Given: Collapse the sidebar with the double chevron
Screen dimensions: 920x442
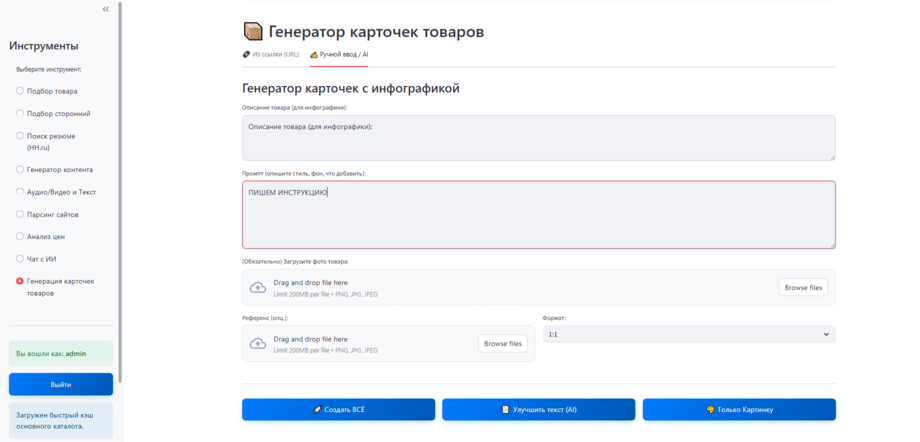Looking at the screenshot, I should click(x=106, y=9).
